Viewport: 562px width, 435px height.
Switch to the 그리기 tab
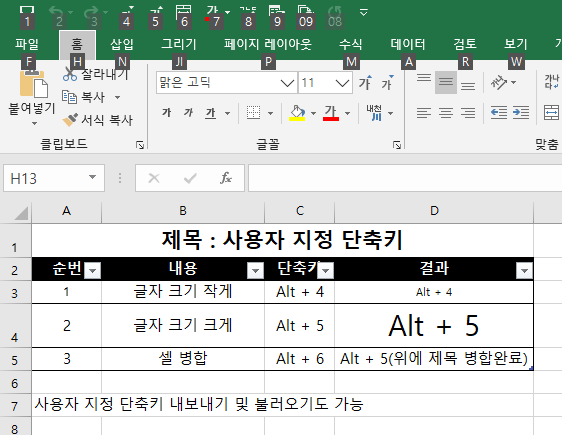179,44
